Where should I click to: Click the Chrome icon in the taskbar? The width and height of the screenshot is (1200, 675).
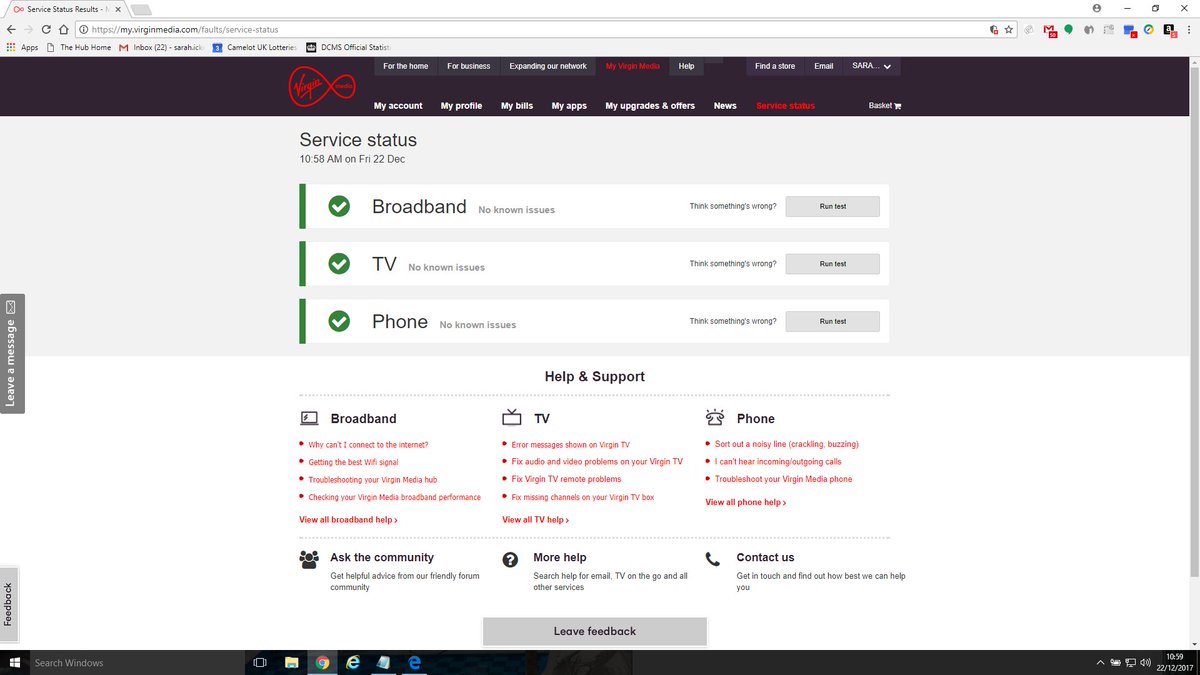[x=322, y=662]
